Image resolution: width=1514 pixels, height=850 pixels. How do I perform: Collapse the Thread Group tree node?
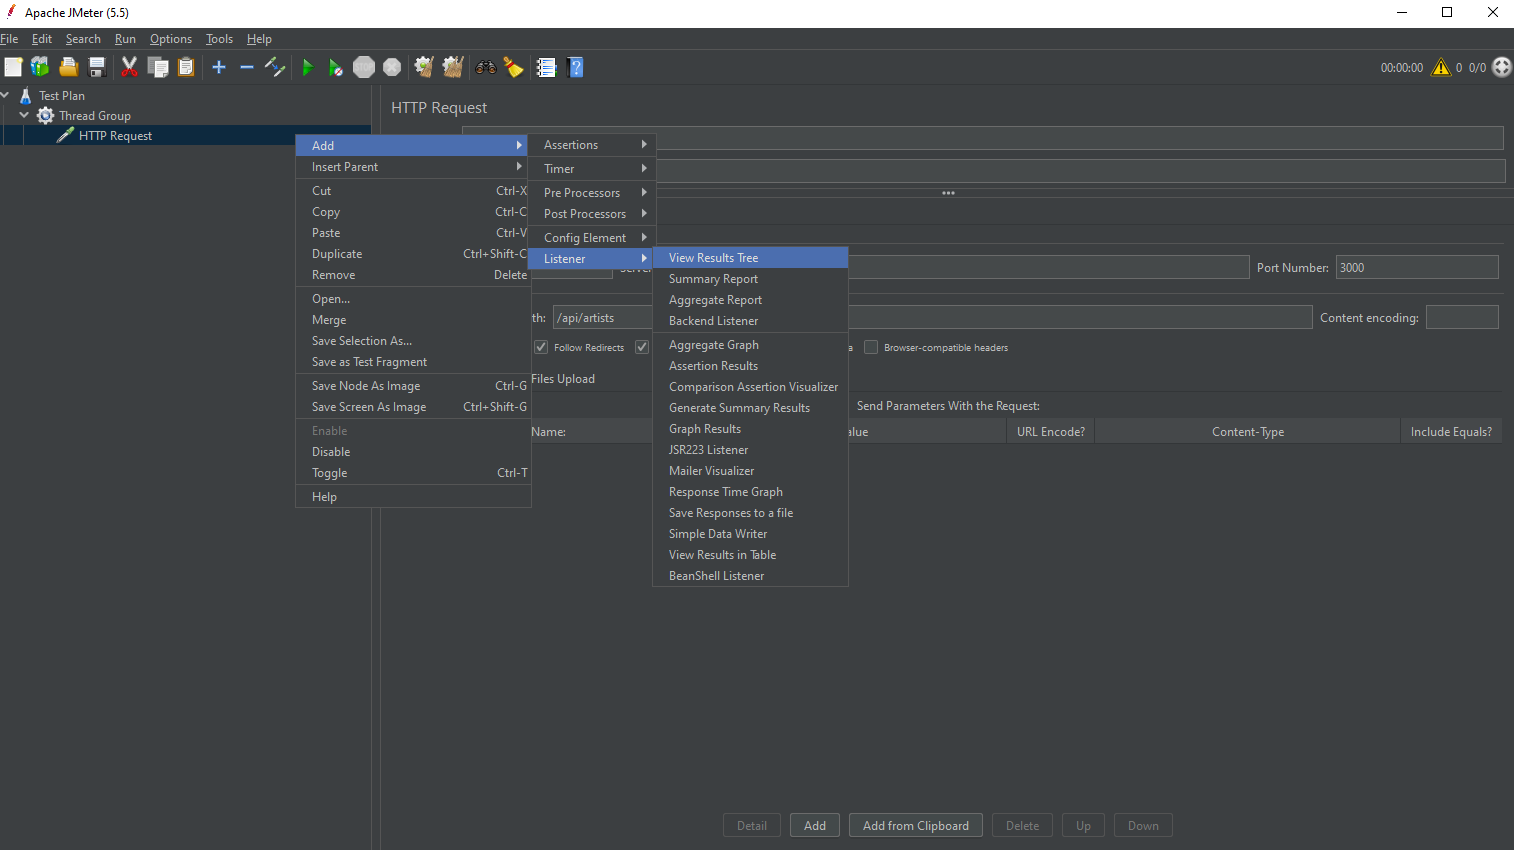pos(24,115)
